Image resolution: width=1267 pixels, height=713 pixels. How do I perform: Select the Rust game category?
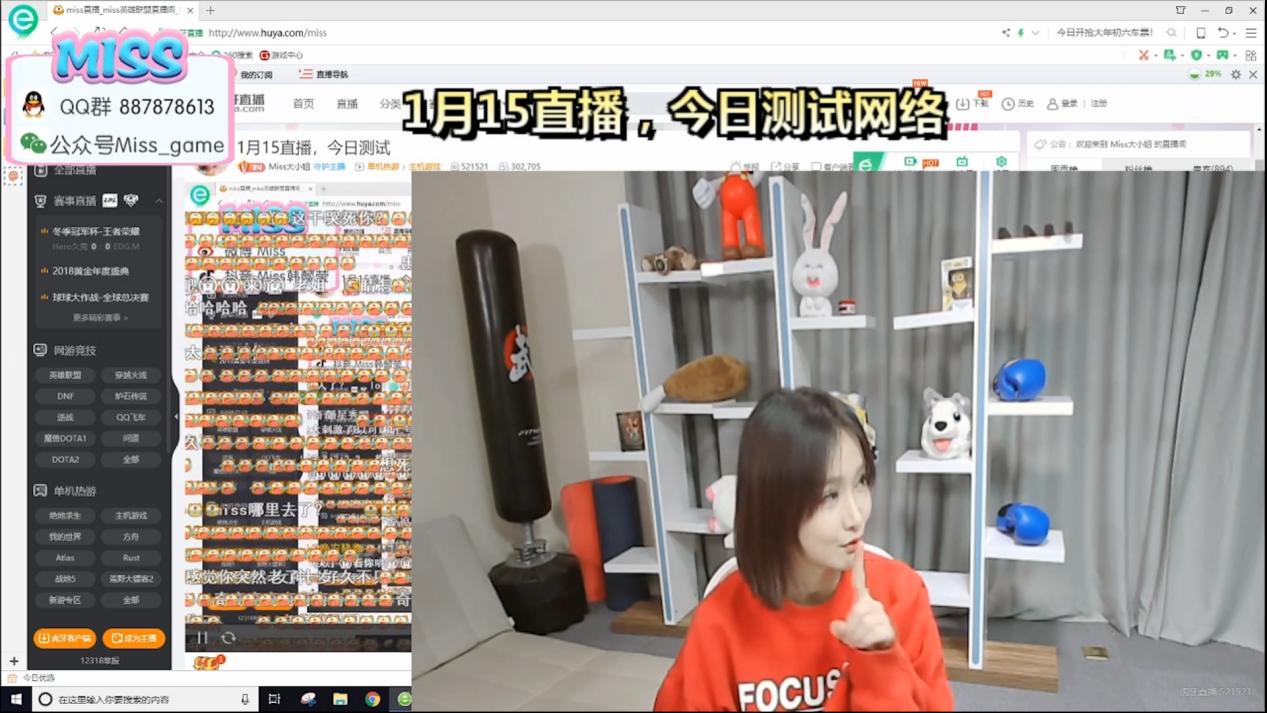tap(131, 558)
